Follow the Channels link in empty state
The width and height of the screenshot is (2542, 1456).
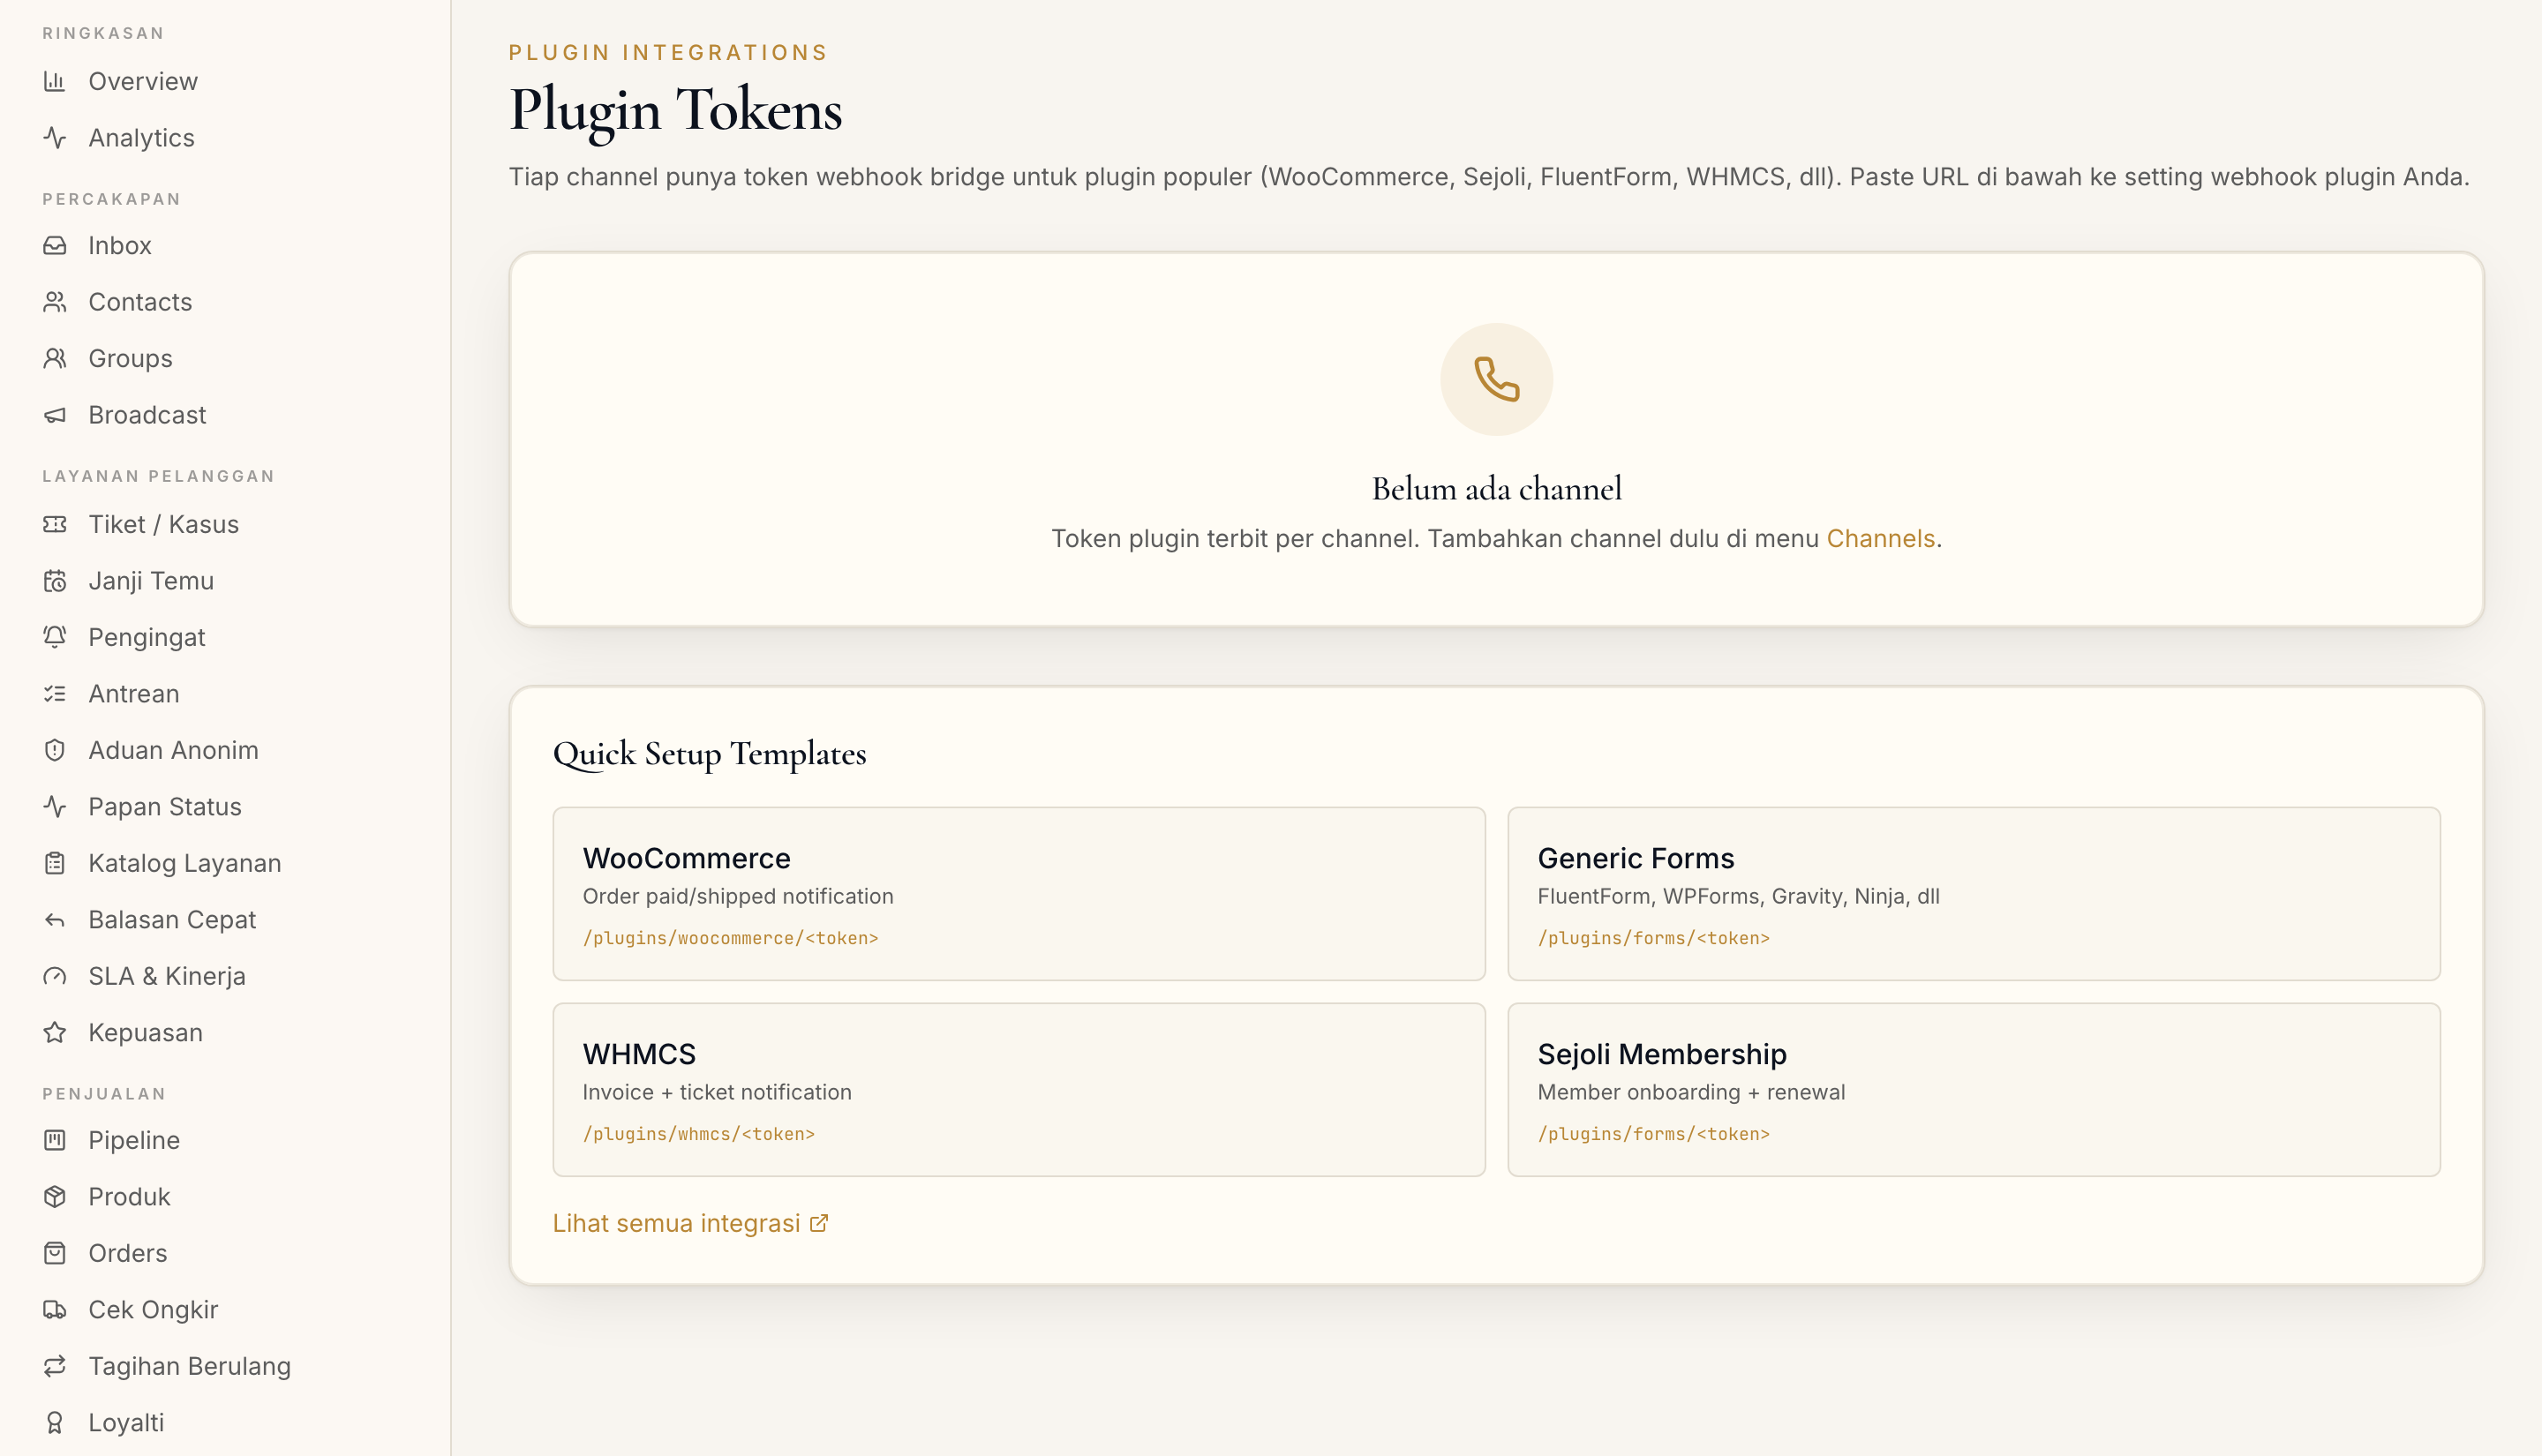coord(1880,539)
